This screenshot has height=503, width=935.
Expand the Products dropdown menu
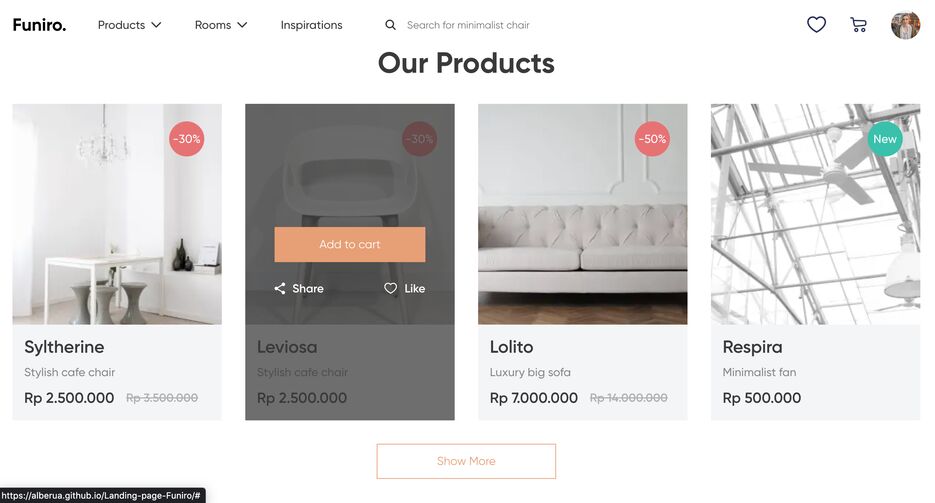click(x=129, y=25)
